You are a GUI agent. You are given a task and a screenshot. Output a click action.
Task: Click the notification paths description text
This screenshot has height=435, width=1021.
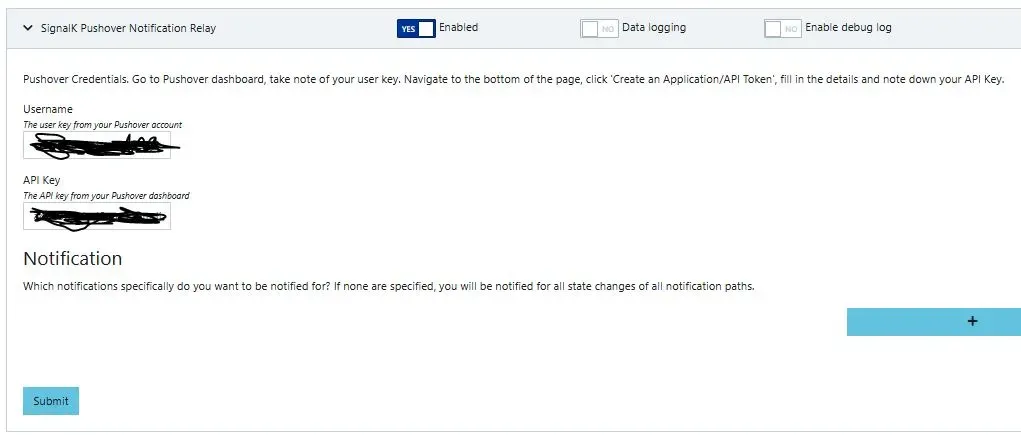(x=388, y=287)
